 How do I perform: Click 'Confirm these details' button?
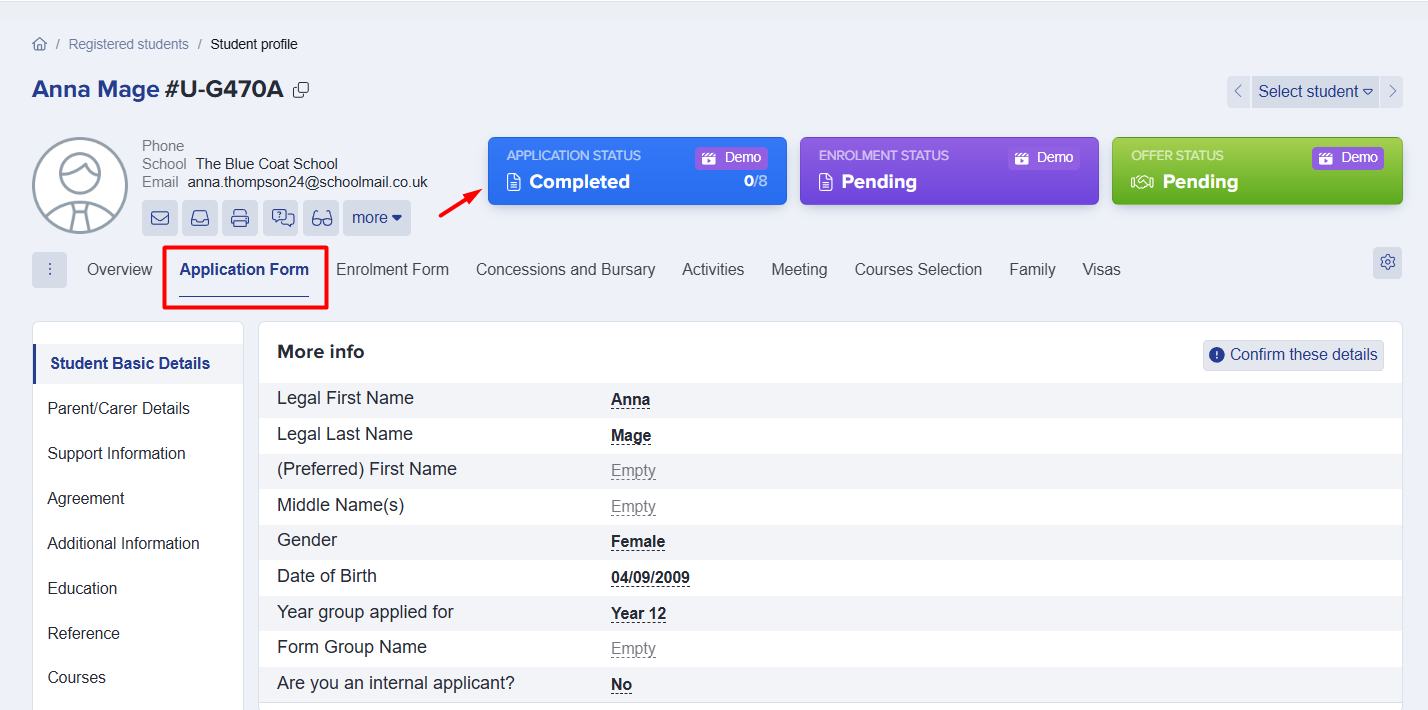pos(1293,355)
